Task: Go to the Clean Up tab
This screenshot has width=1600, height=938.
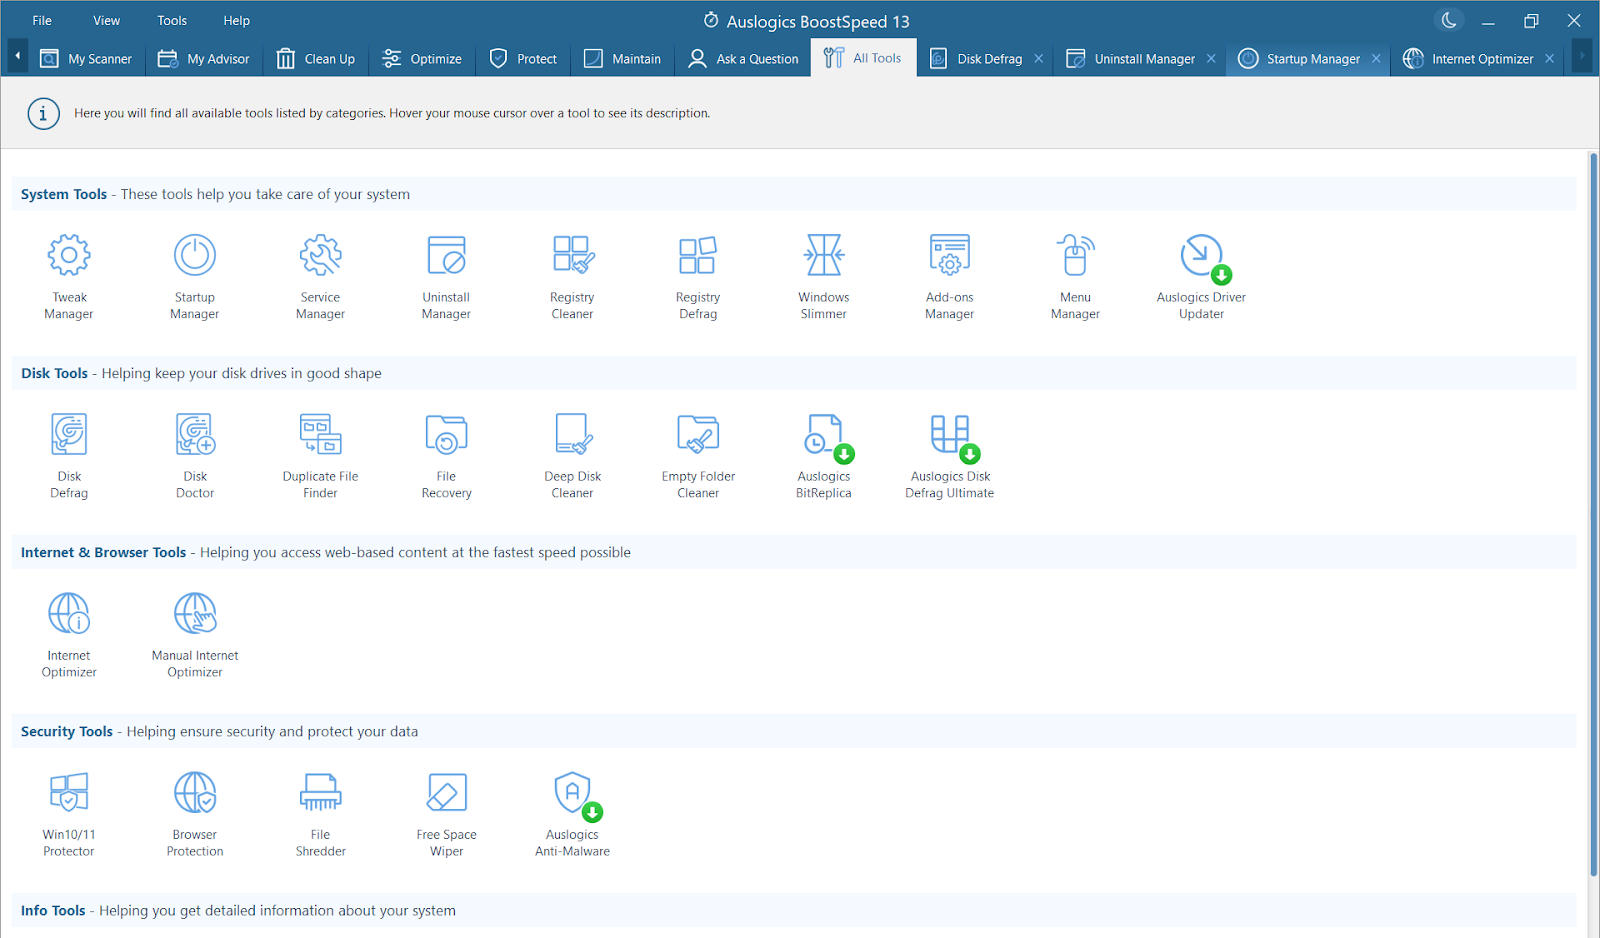Action: (x=316, y=58)
